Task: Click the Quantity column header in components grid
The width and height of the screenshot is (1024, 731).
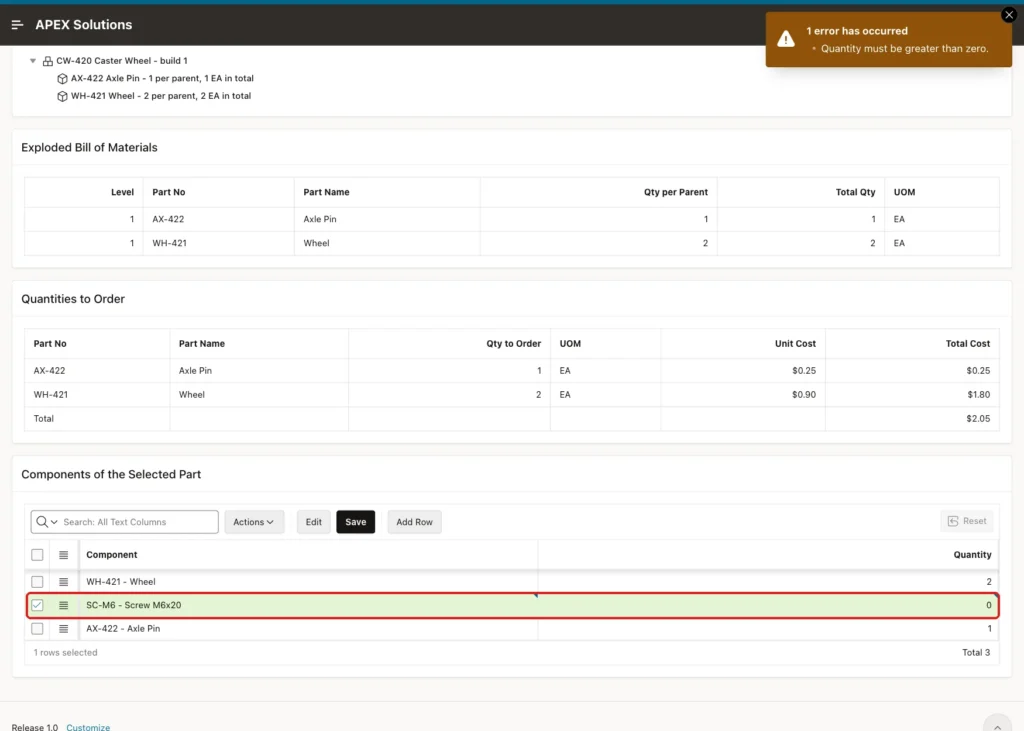Action: click(x=769, y=555)
